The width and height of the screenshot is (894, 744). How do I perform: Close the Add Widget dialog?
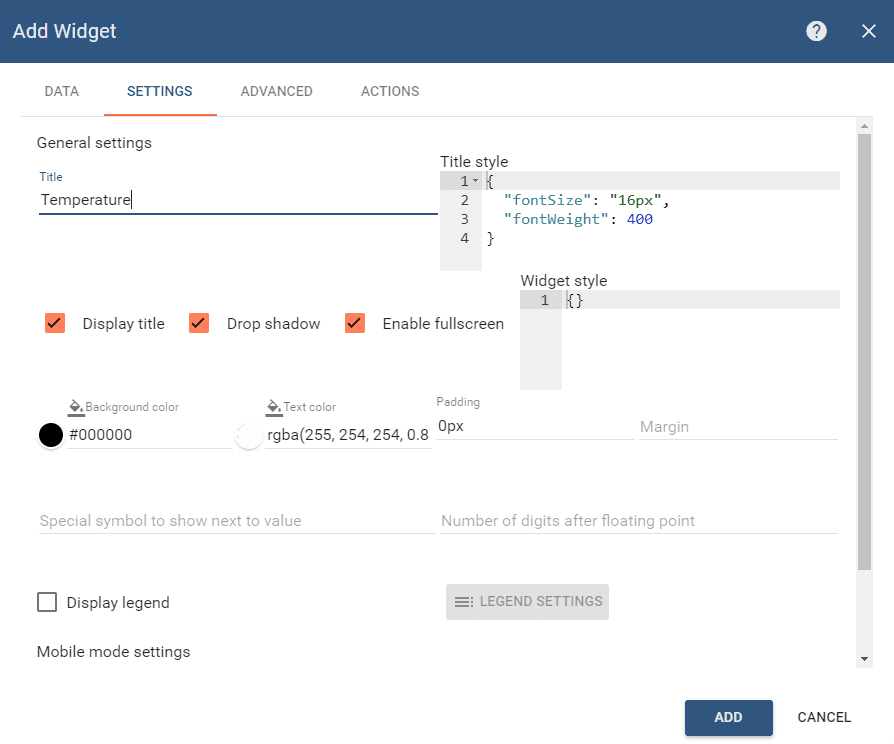pos(868,31)
